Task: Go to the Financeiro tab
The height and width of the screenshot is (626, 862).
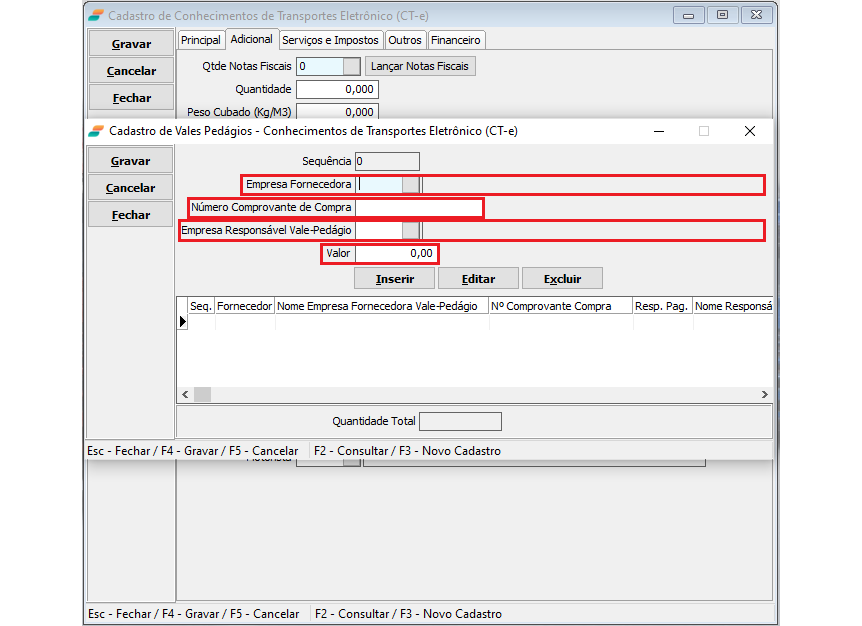Action: click(456, 40)
